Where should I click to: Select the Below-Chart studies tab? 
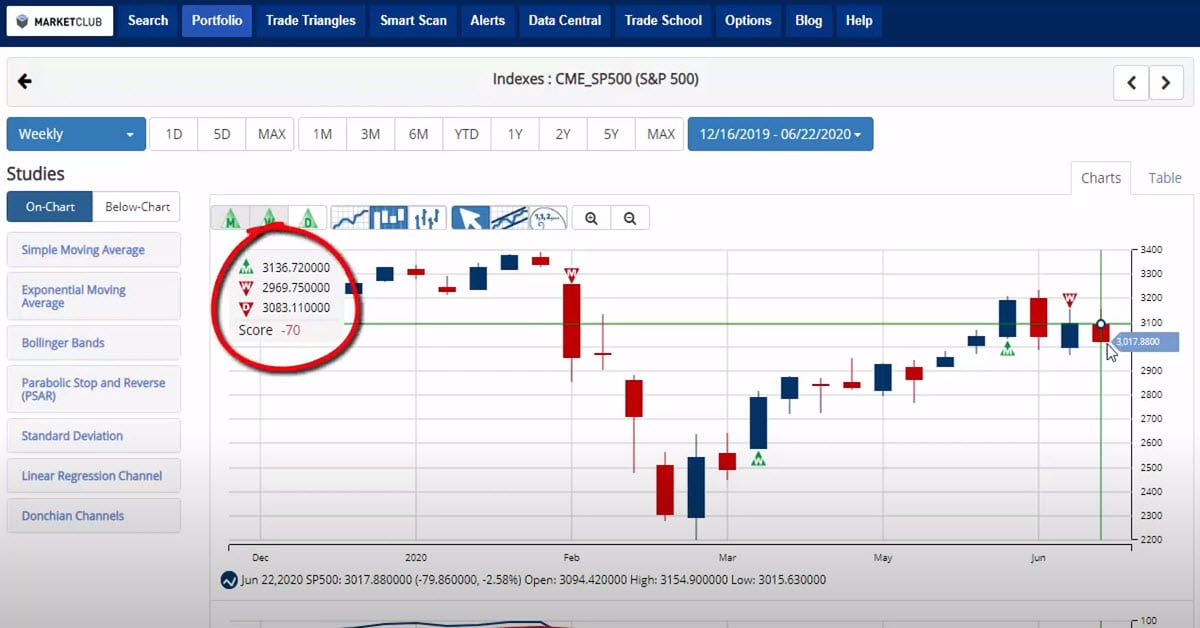(x=137, y=207)
